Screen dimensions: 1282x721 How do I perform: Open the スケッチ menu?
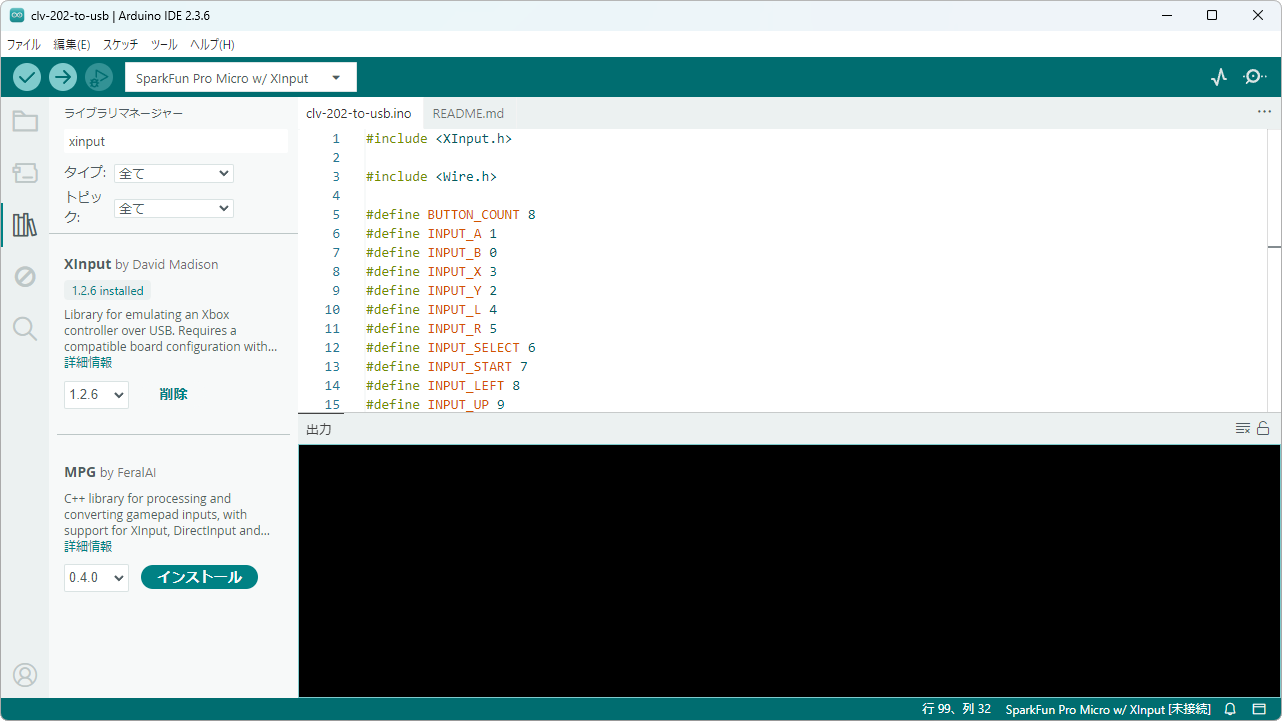pos(120,45)
